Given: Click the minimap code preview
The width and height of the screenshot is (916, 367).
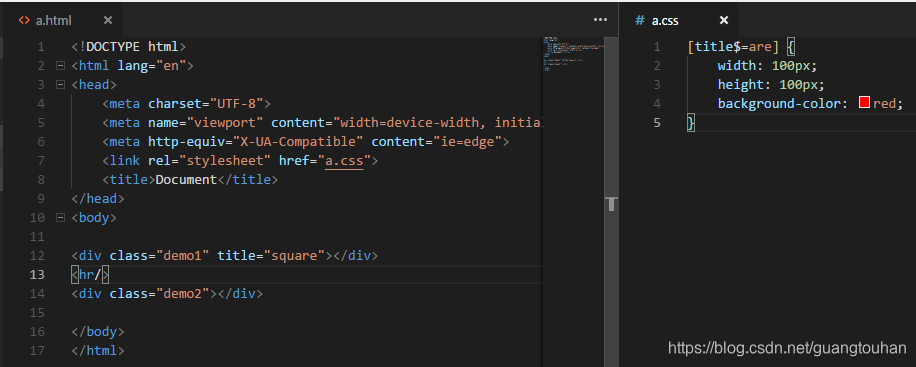Looking at the screenshot, I should [573, 54].
